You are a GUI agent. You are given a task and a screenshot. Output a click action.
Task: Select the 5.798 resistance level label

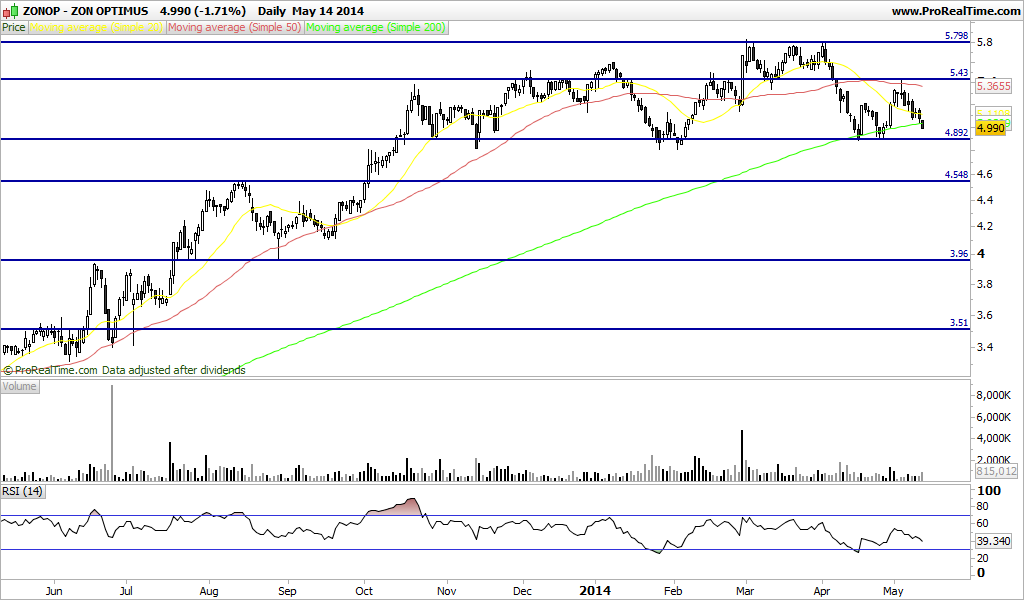pyautogui.click(x=957, y=36)
